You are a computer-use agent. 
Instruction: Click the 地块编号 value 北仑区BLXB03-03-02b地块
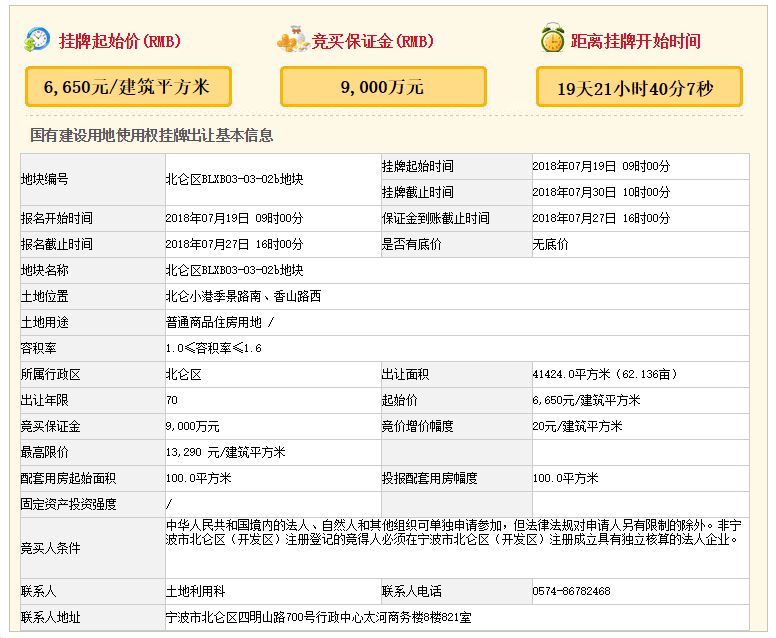(234, 179)
